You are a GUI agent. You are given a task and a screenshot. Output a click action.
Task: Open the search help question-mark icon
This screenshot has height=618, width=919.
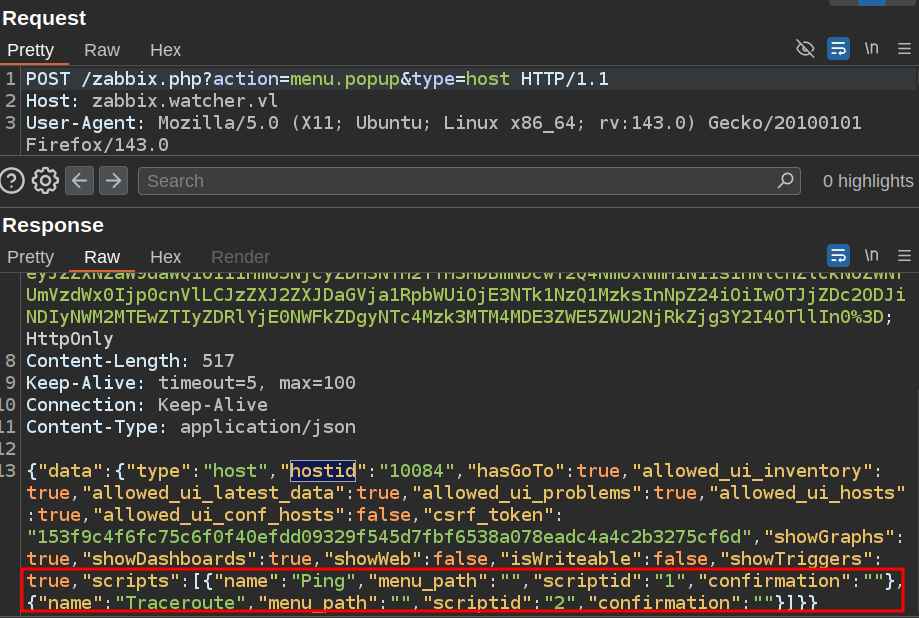click(12, 181)
